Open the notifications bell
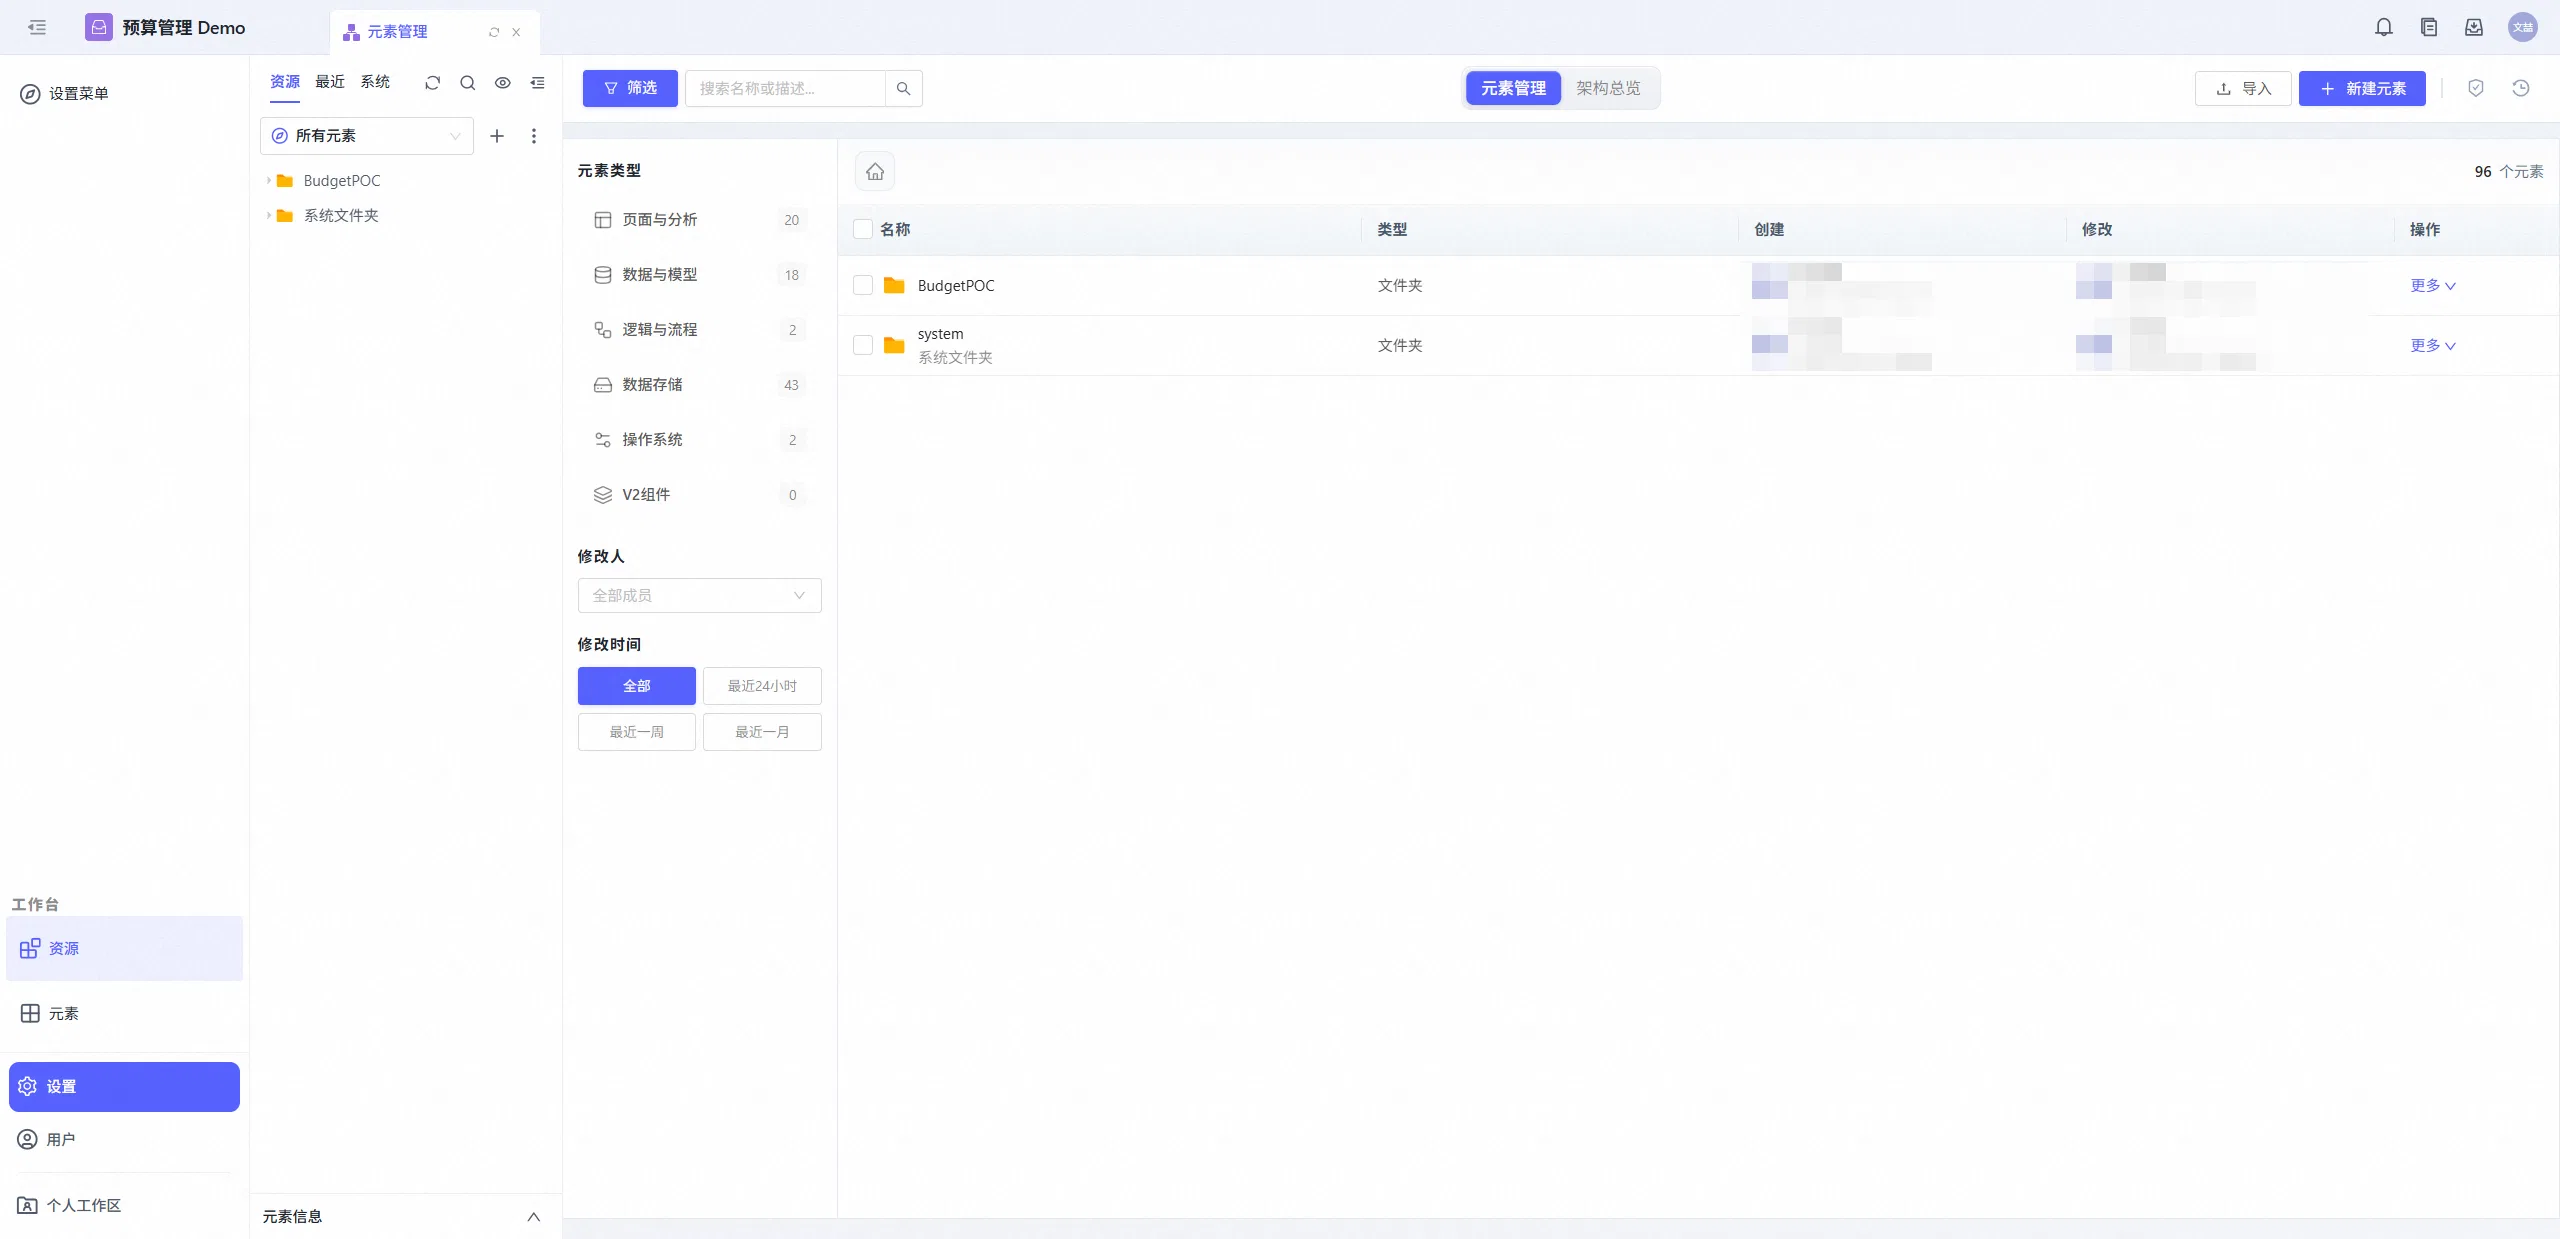The width and height of the screenshot is (2560, 1239). 2384,27
